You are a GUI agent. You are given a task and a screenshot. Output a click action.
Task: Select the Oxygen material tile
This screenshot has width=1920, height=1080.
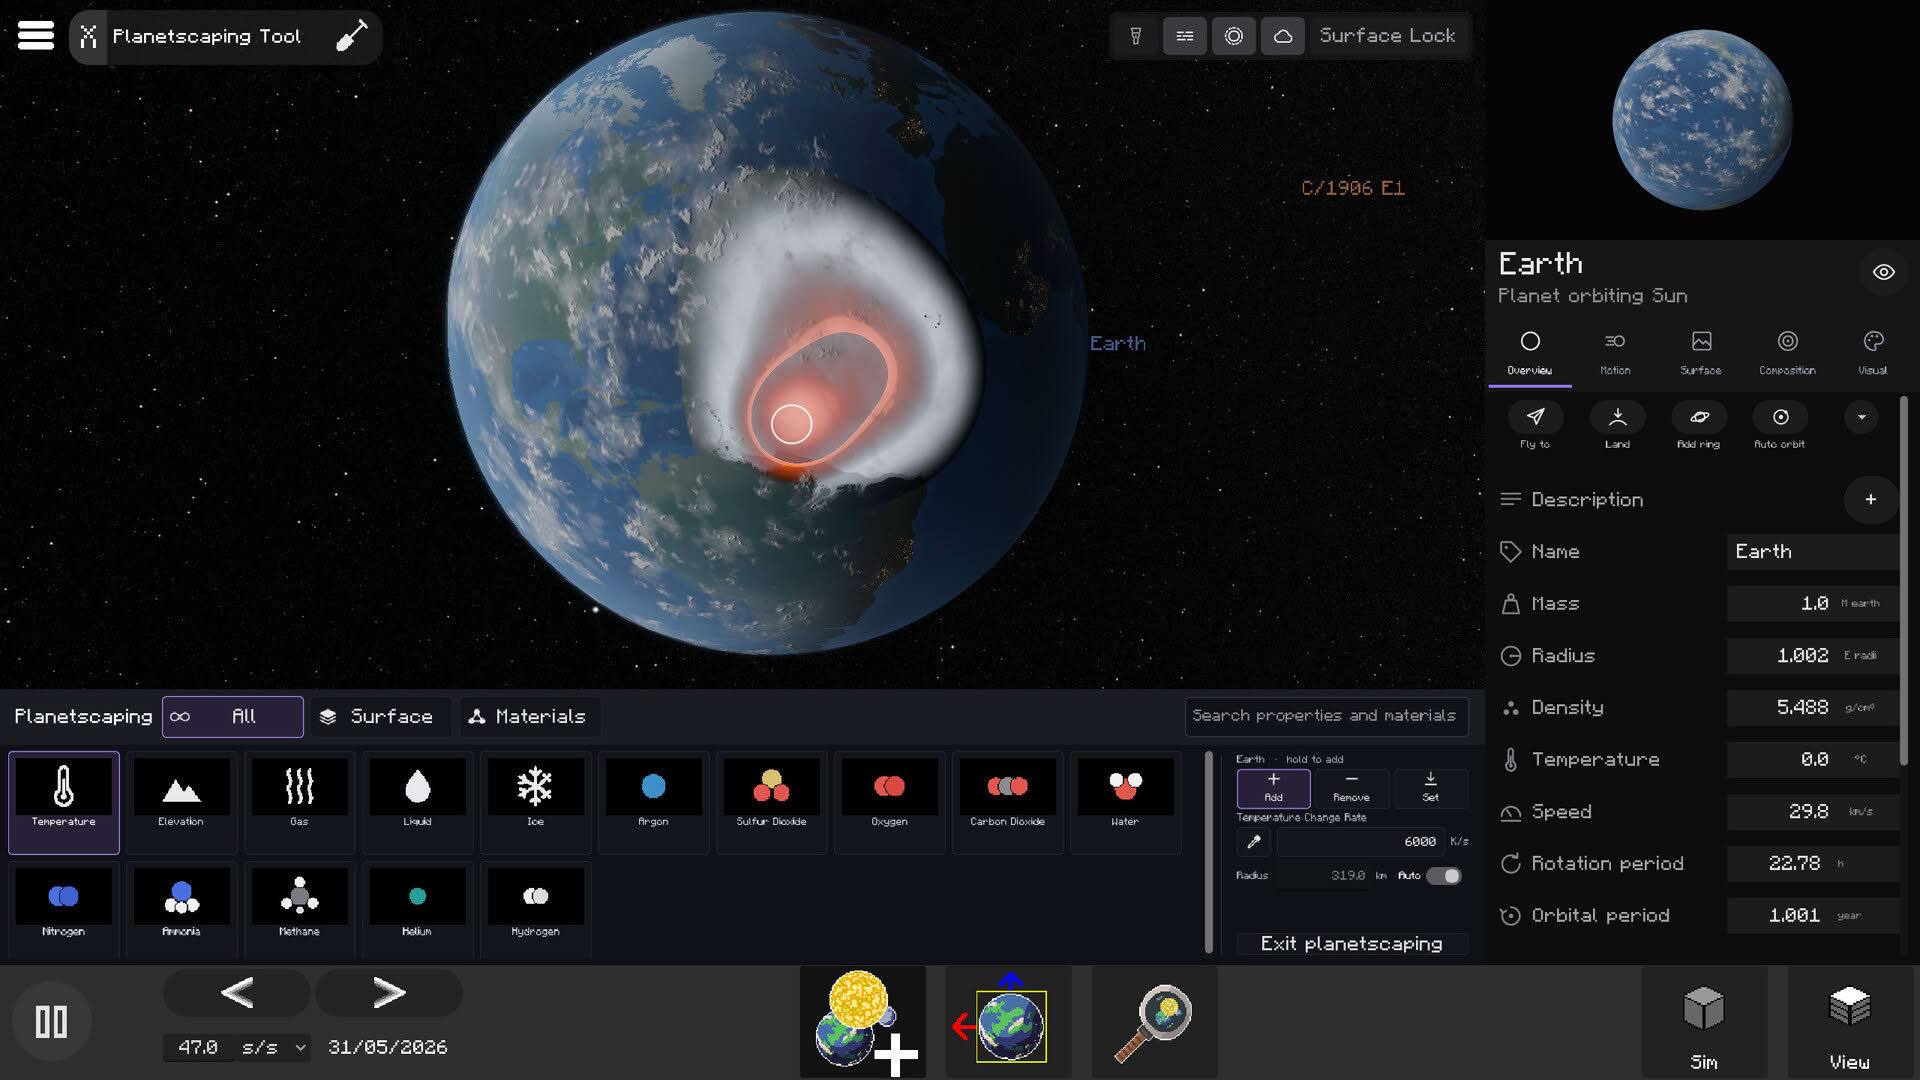click(x=889, y=802)
